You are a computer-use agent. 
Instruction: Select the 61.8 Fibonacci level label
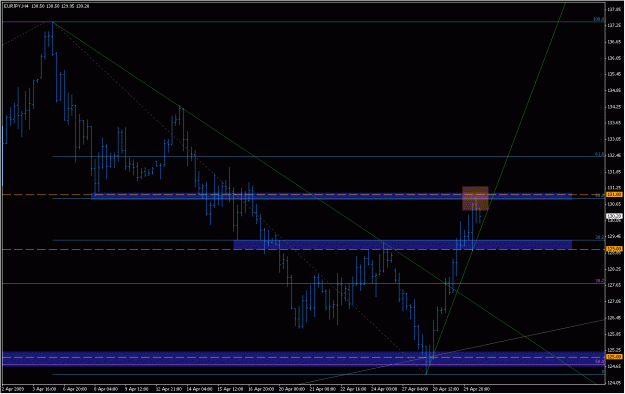coord(599,154)
